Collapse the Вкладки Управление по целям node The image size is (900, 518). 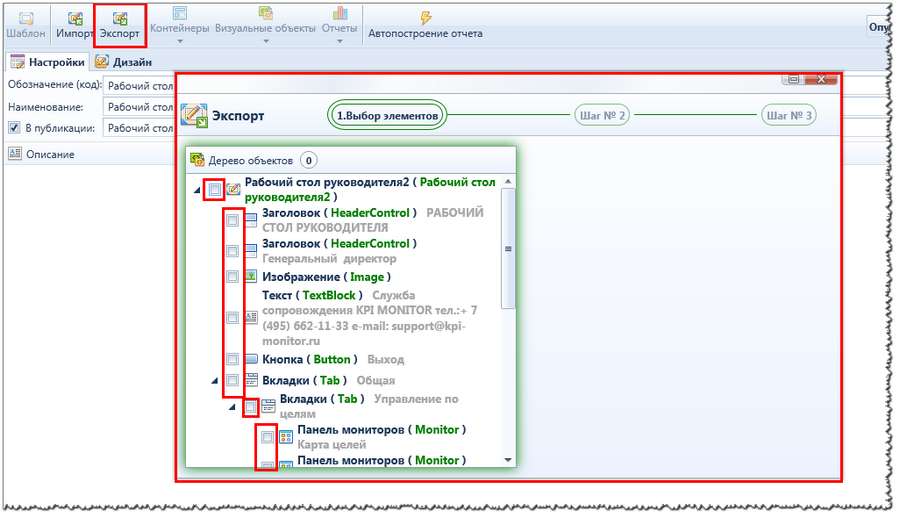tap(232, 407)
